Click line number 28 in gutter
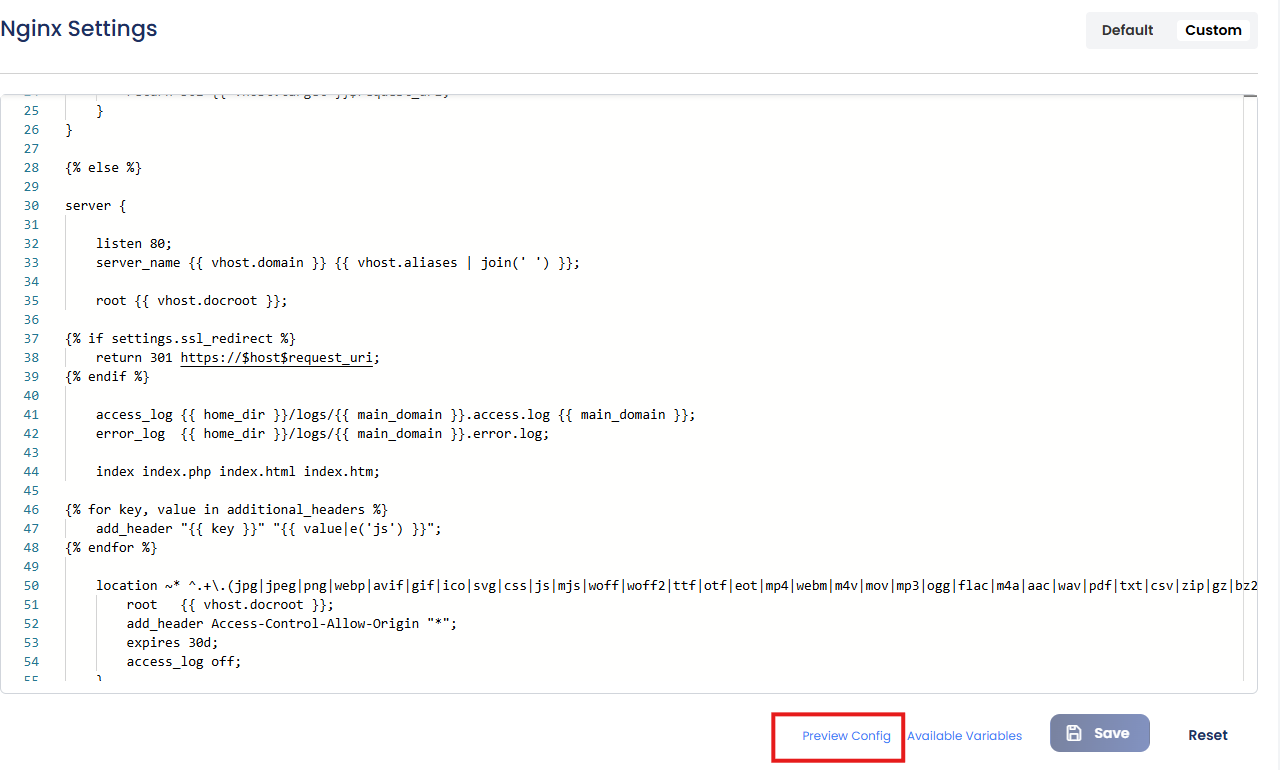Screen dimensions: 1280x770 (31, 168)
